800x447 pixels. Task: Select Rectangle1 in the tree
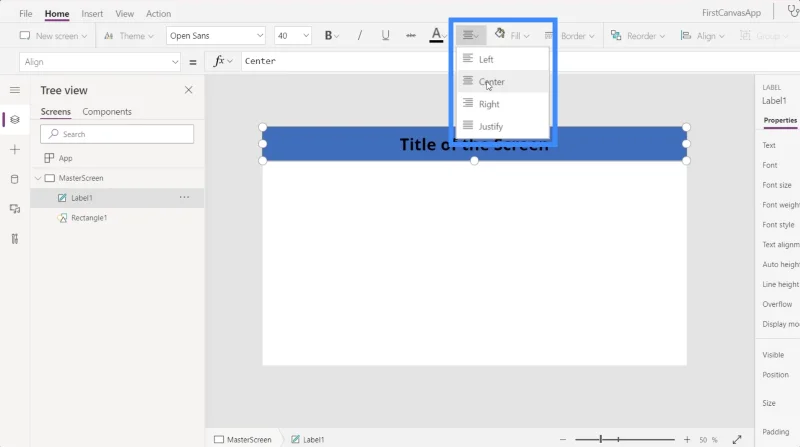pyautogui.click(x=89, y=218)
